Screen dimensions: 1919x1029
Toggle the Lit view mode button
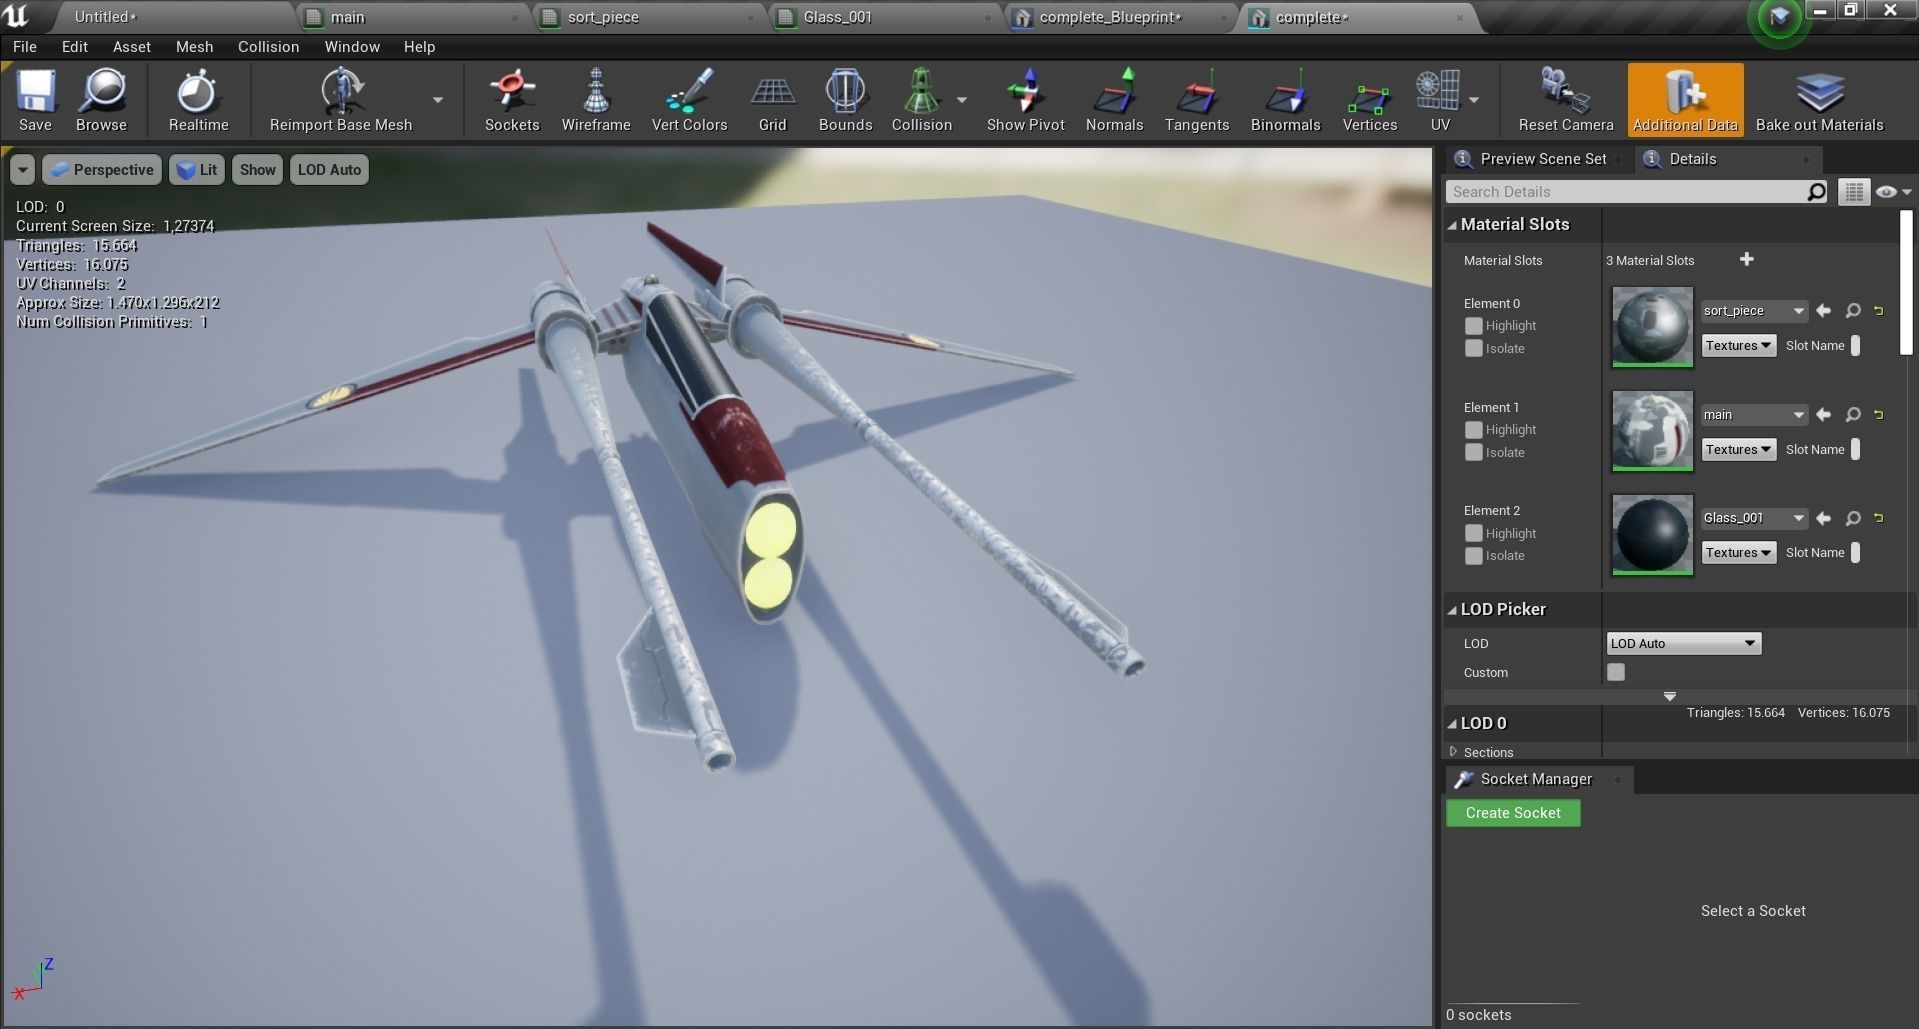click(196, 170)
